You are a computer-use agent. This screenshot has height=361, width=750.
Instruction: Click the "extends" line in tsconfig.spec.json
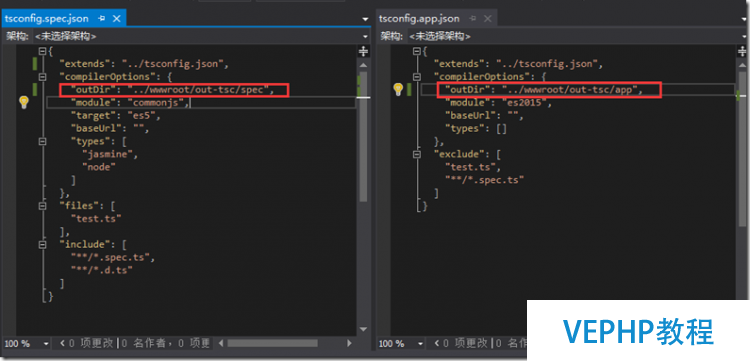(144, 64)
